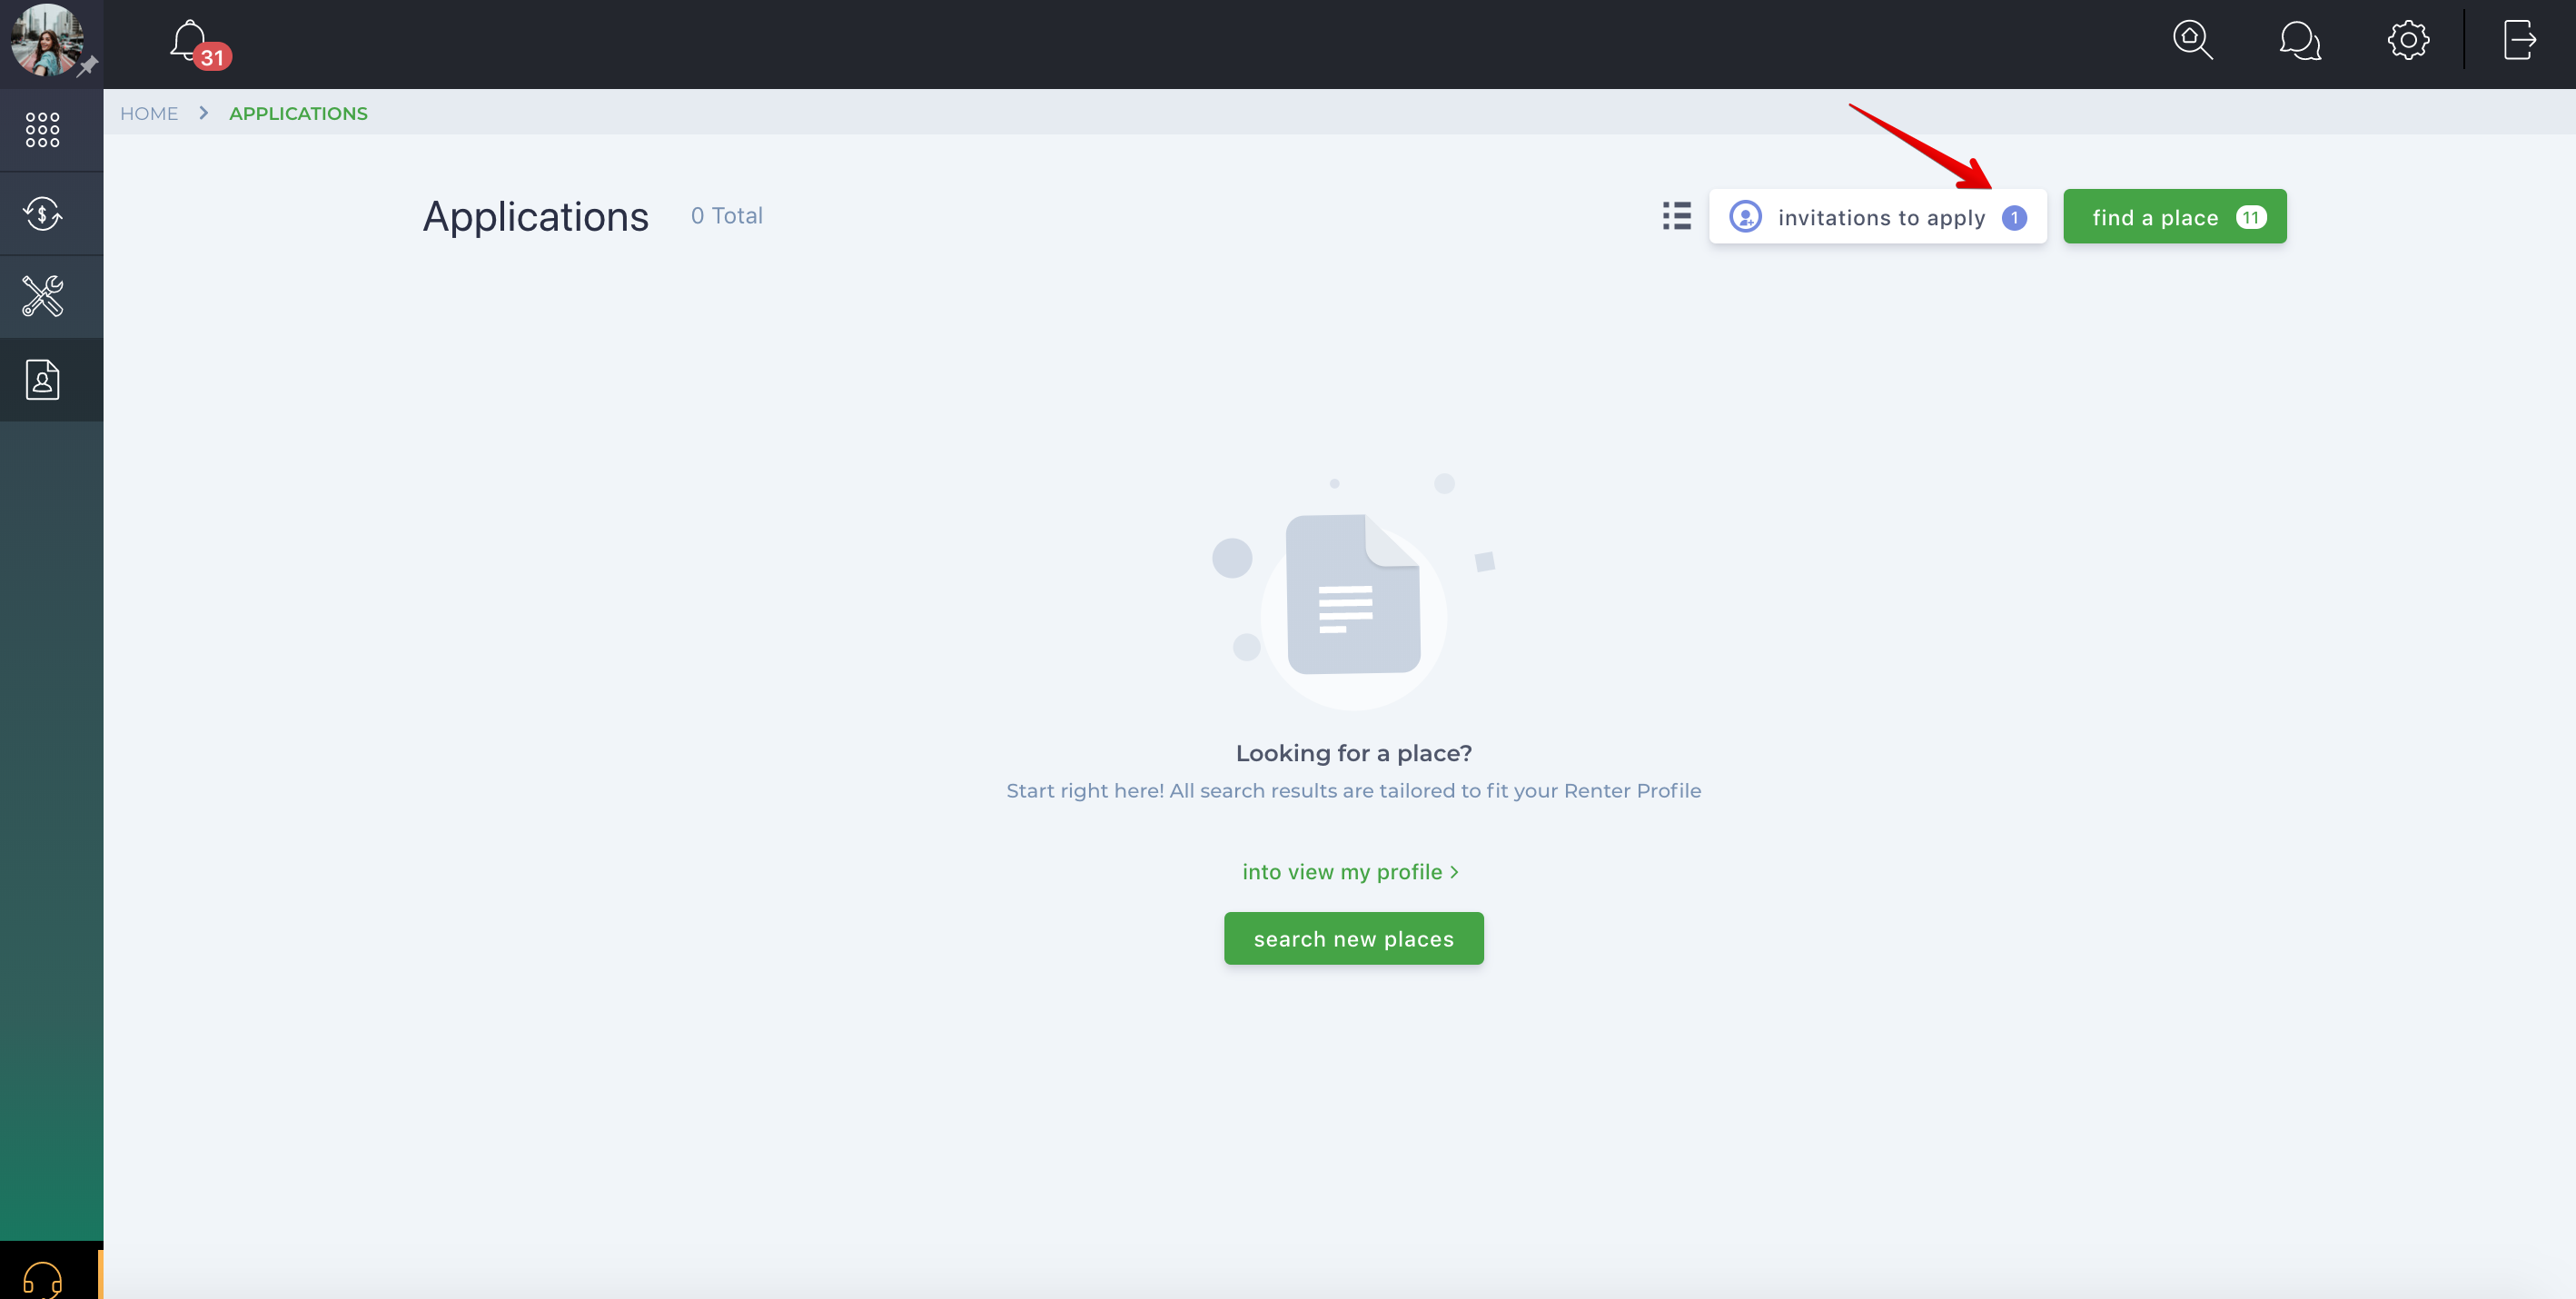This screenshot has height=1299, width=2576.
Task: Click the property search magnifier icon
Action: 2193,41
